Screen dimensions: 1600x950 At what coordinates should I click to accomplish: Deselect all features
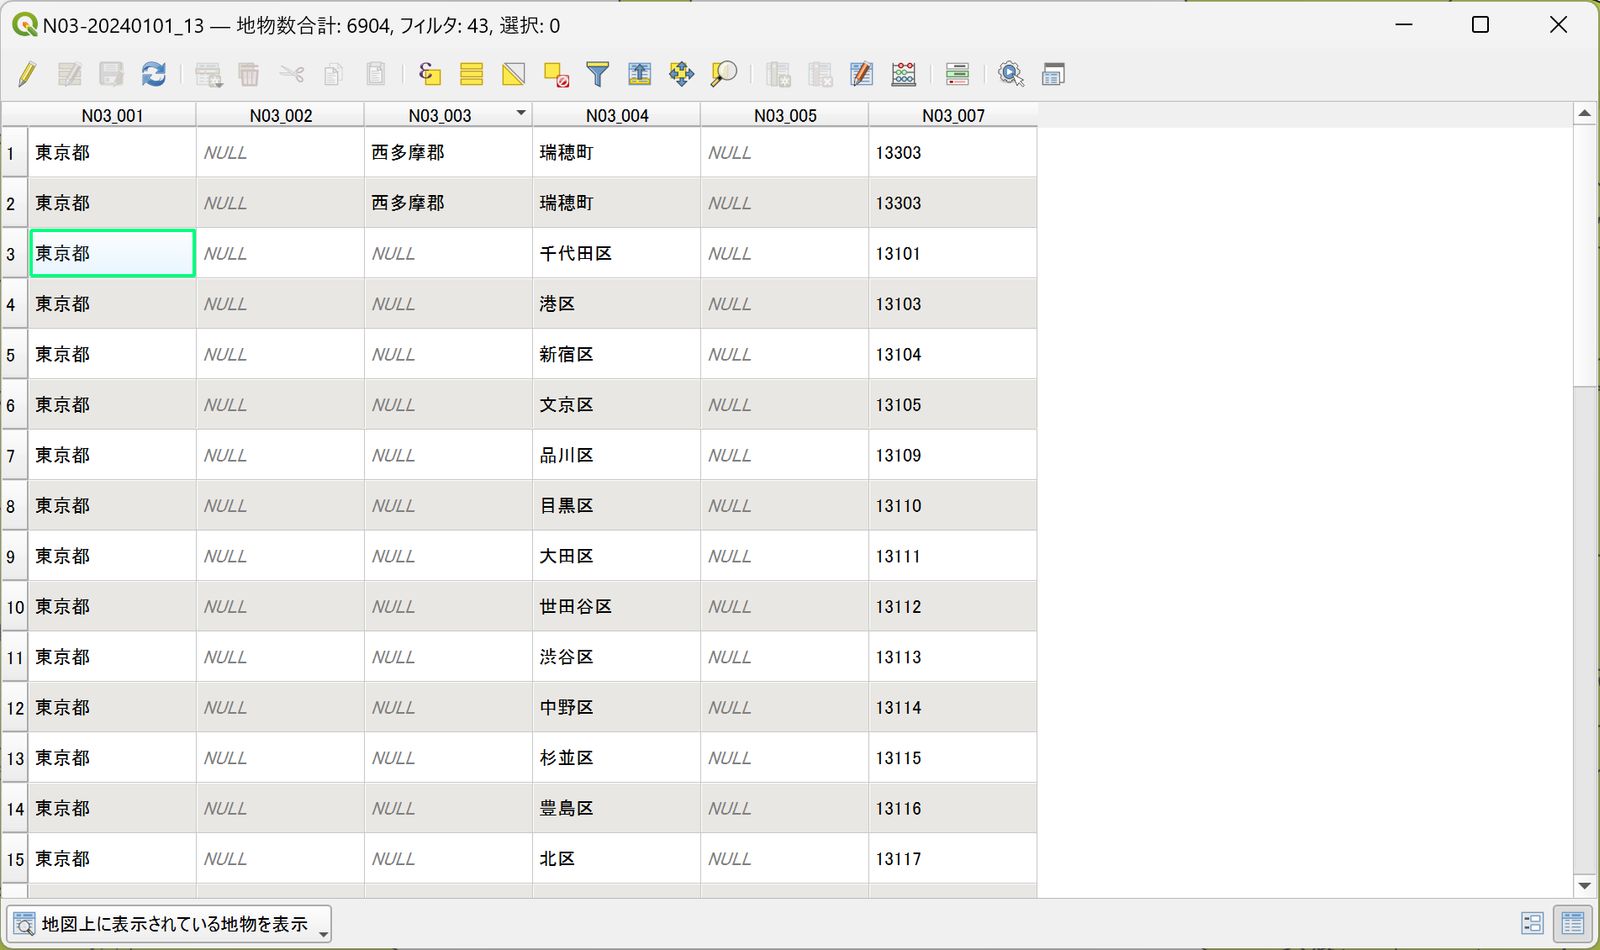(x=556, y=74)
